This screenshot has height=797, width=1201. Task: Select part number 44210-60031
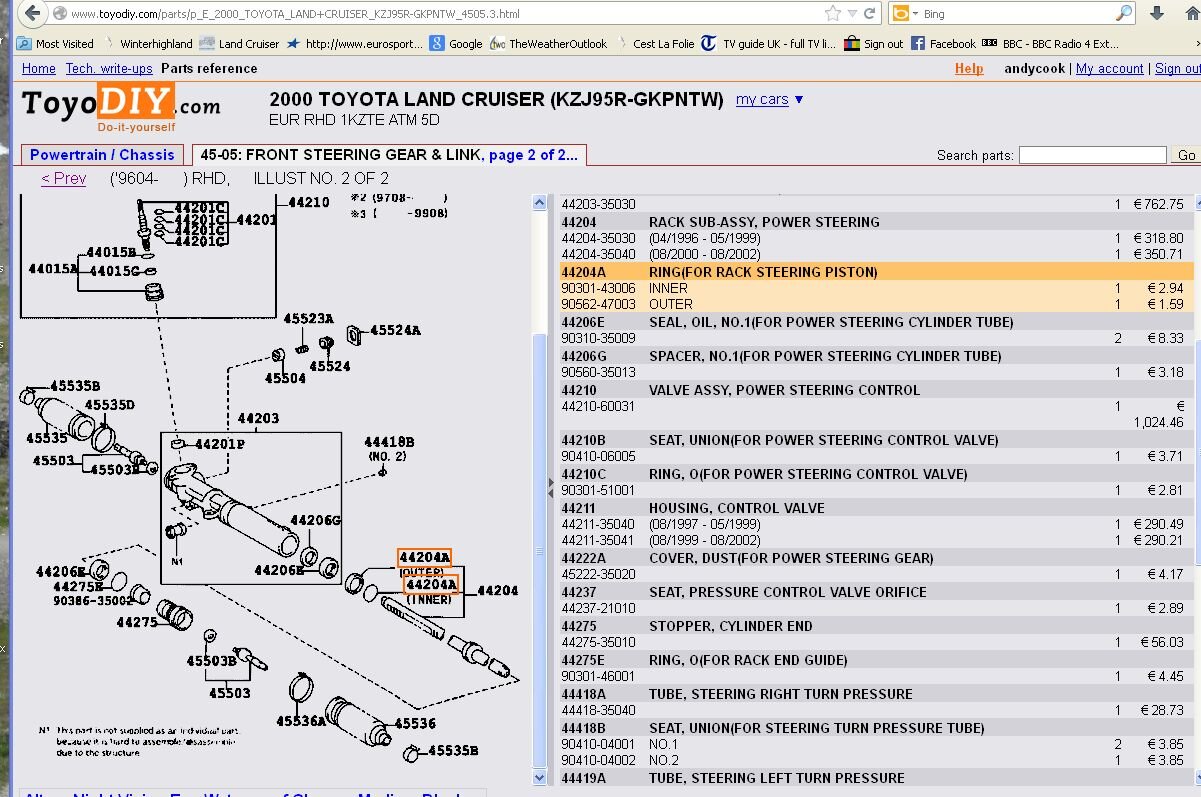598,406
